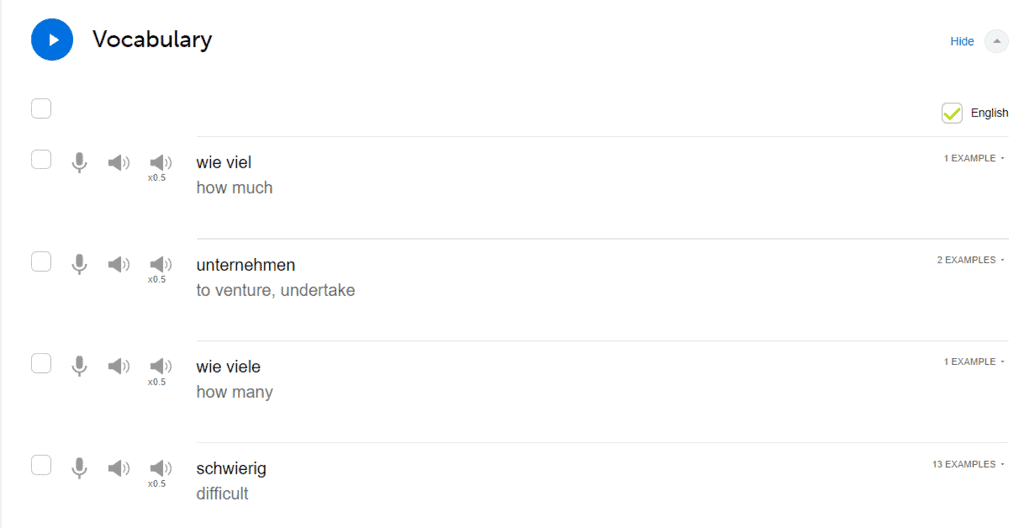The width and height of the screenshot is (1024, 528).
Task: Play half-speed audio for 'unternehmen'
Action: pyautogui.click(x=160, y=265)
